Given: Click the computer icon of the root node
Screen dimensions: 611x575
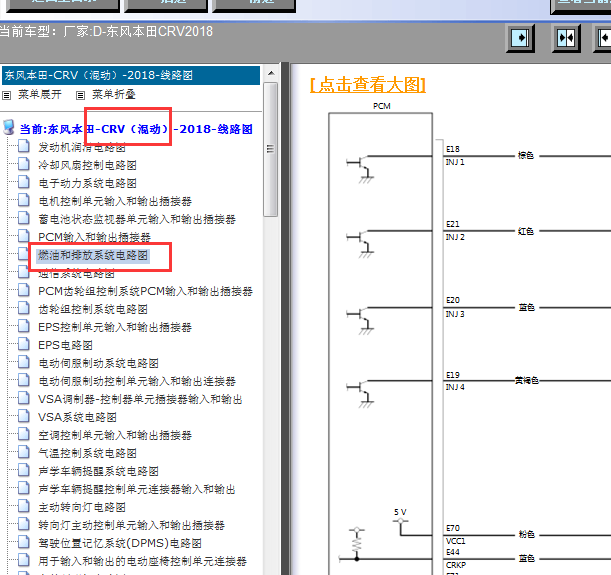Looking at the screenshot, I should [x=9, y=127].
